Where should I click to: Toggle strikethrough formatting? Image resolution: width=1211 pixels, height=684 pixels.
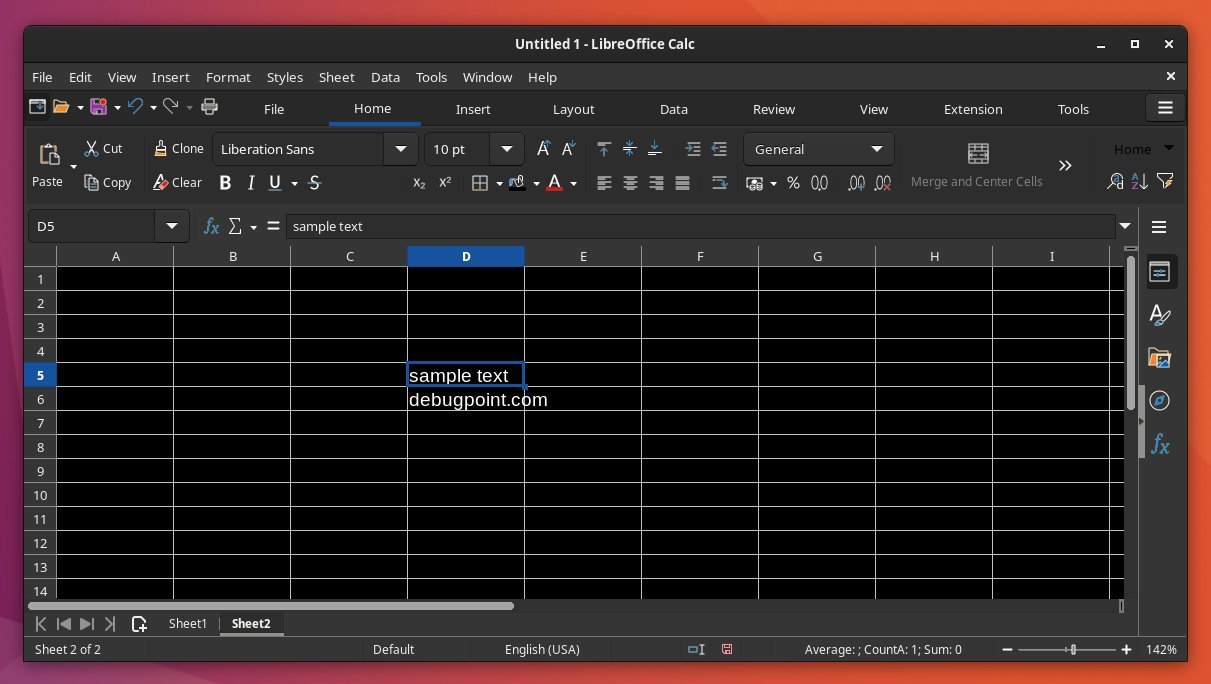point(314,183)
